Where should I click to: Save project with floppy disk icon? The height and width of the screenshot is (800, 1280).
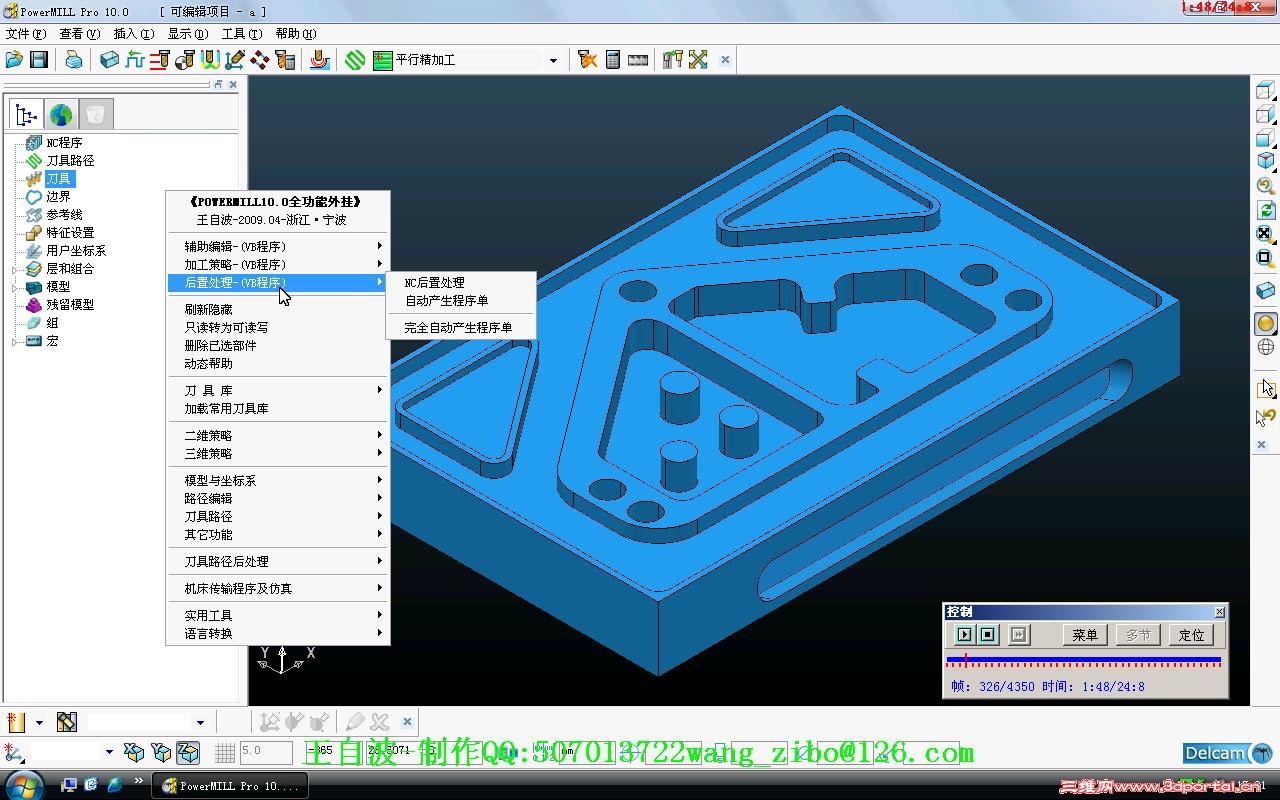(x=39, y=60)
